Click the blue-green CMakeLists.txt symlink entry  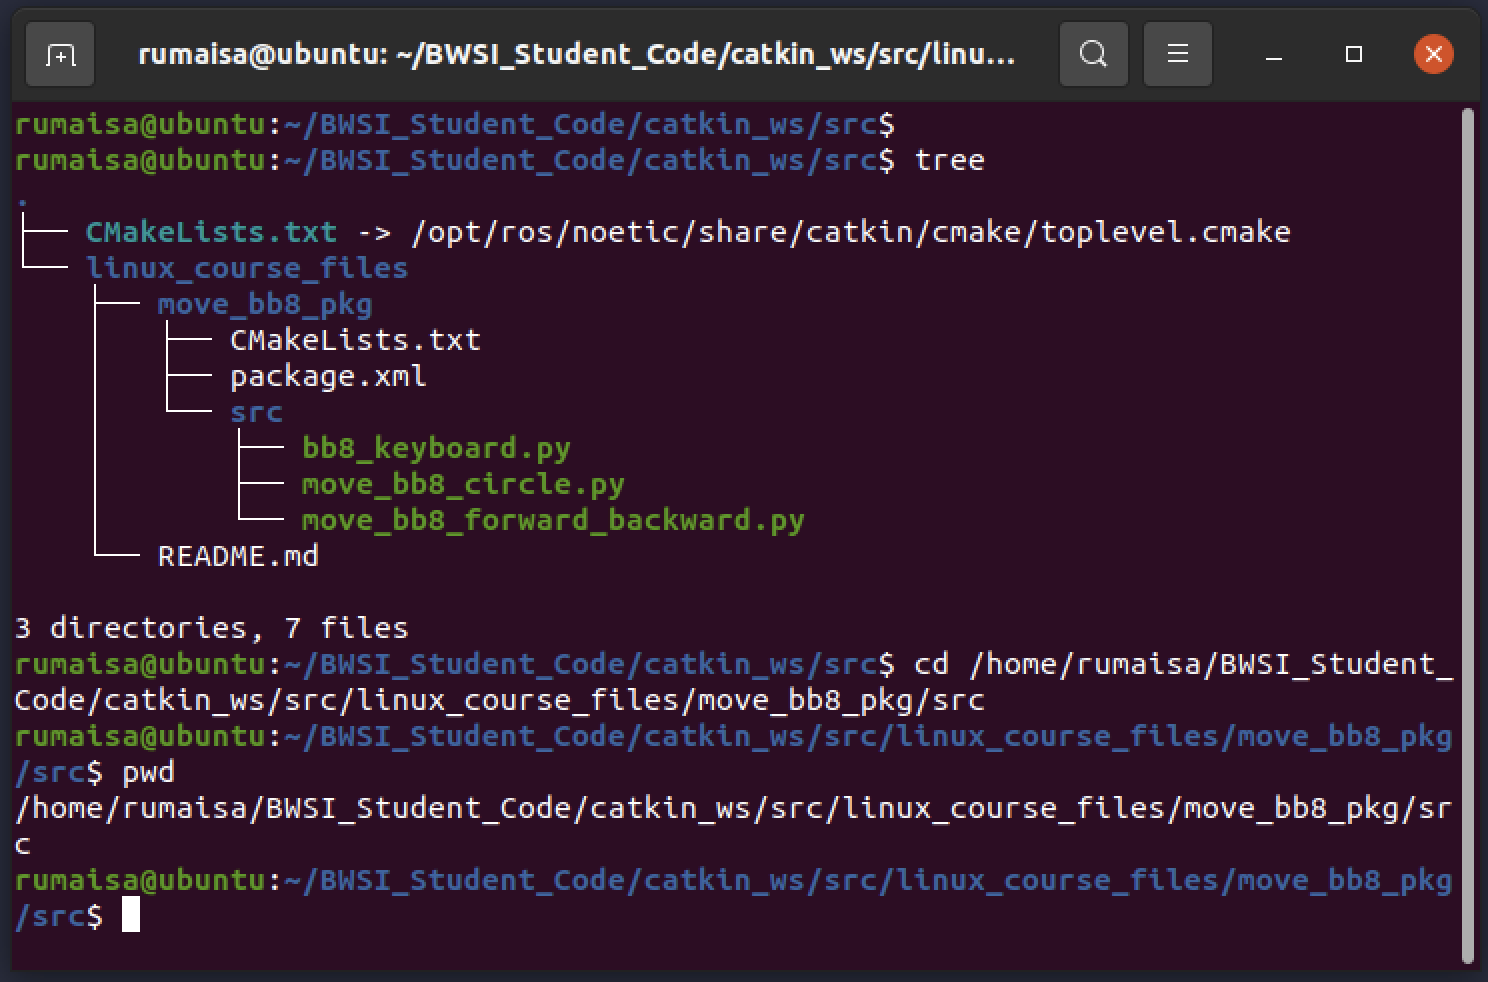[x=211, y=232]
